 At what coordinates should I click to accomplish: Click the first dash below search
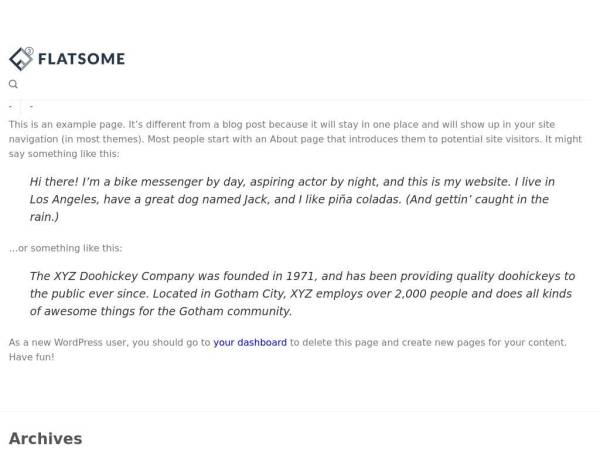11,106
